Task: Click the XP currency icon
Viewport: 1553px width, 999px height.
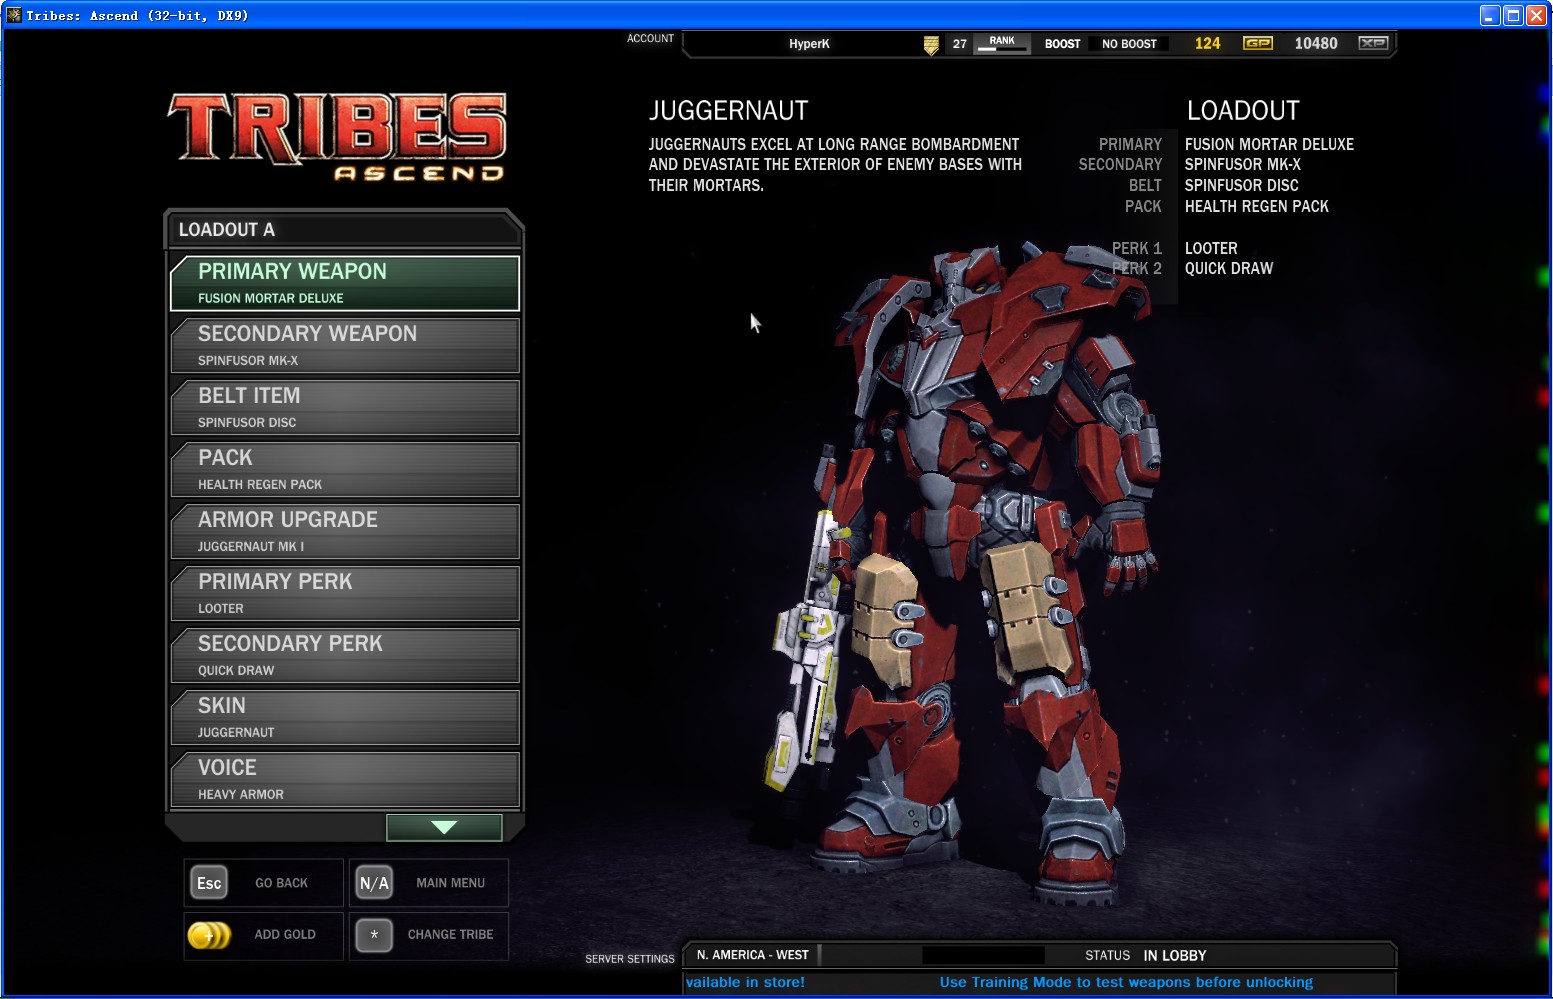Action: [1373, 43]
